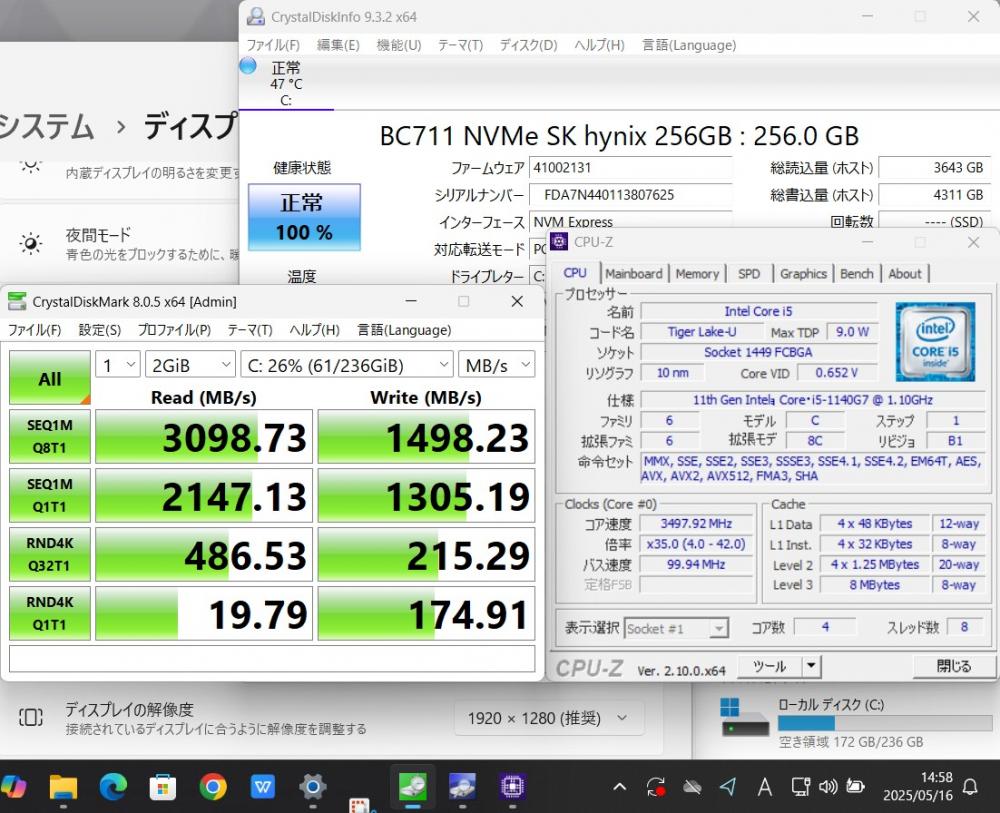The width and height of the screenshot is (1000, 813).
Task: Open プロファイル(P) menu in CrystalDiskMark
Action: [174, 330]
